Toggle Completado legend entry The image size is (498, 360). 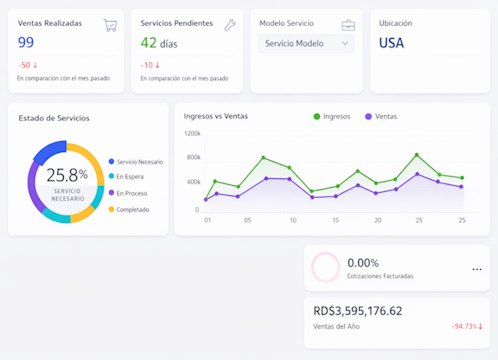129,209
